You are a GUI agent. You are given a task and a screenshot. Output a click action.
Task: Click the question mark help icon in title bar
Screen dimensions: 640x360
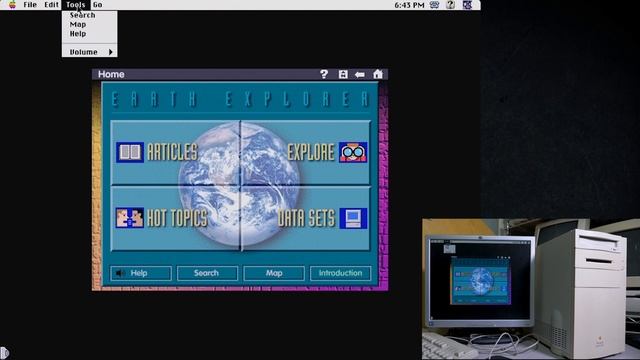(x=324, y=74)
